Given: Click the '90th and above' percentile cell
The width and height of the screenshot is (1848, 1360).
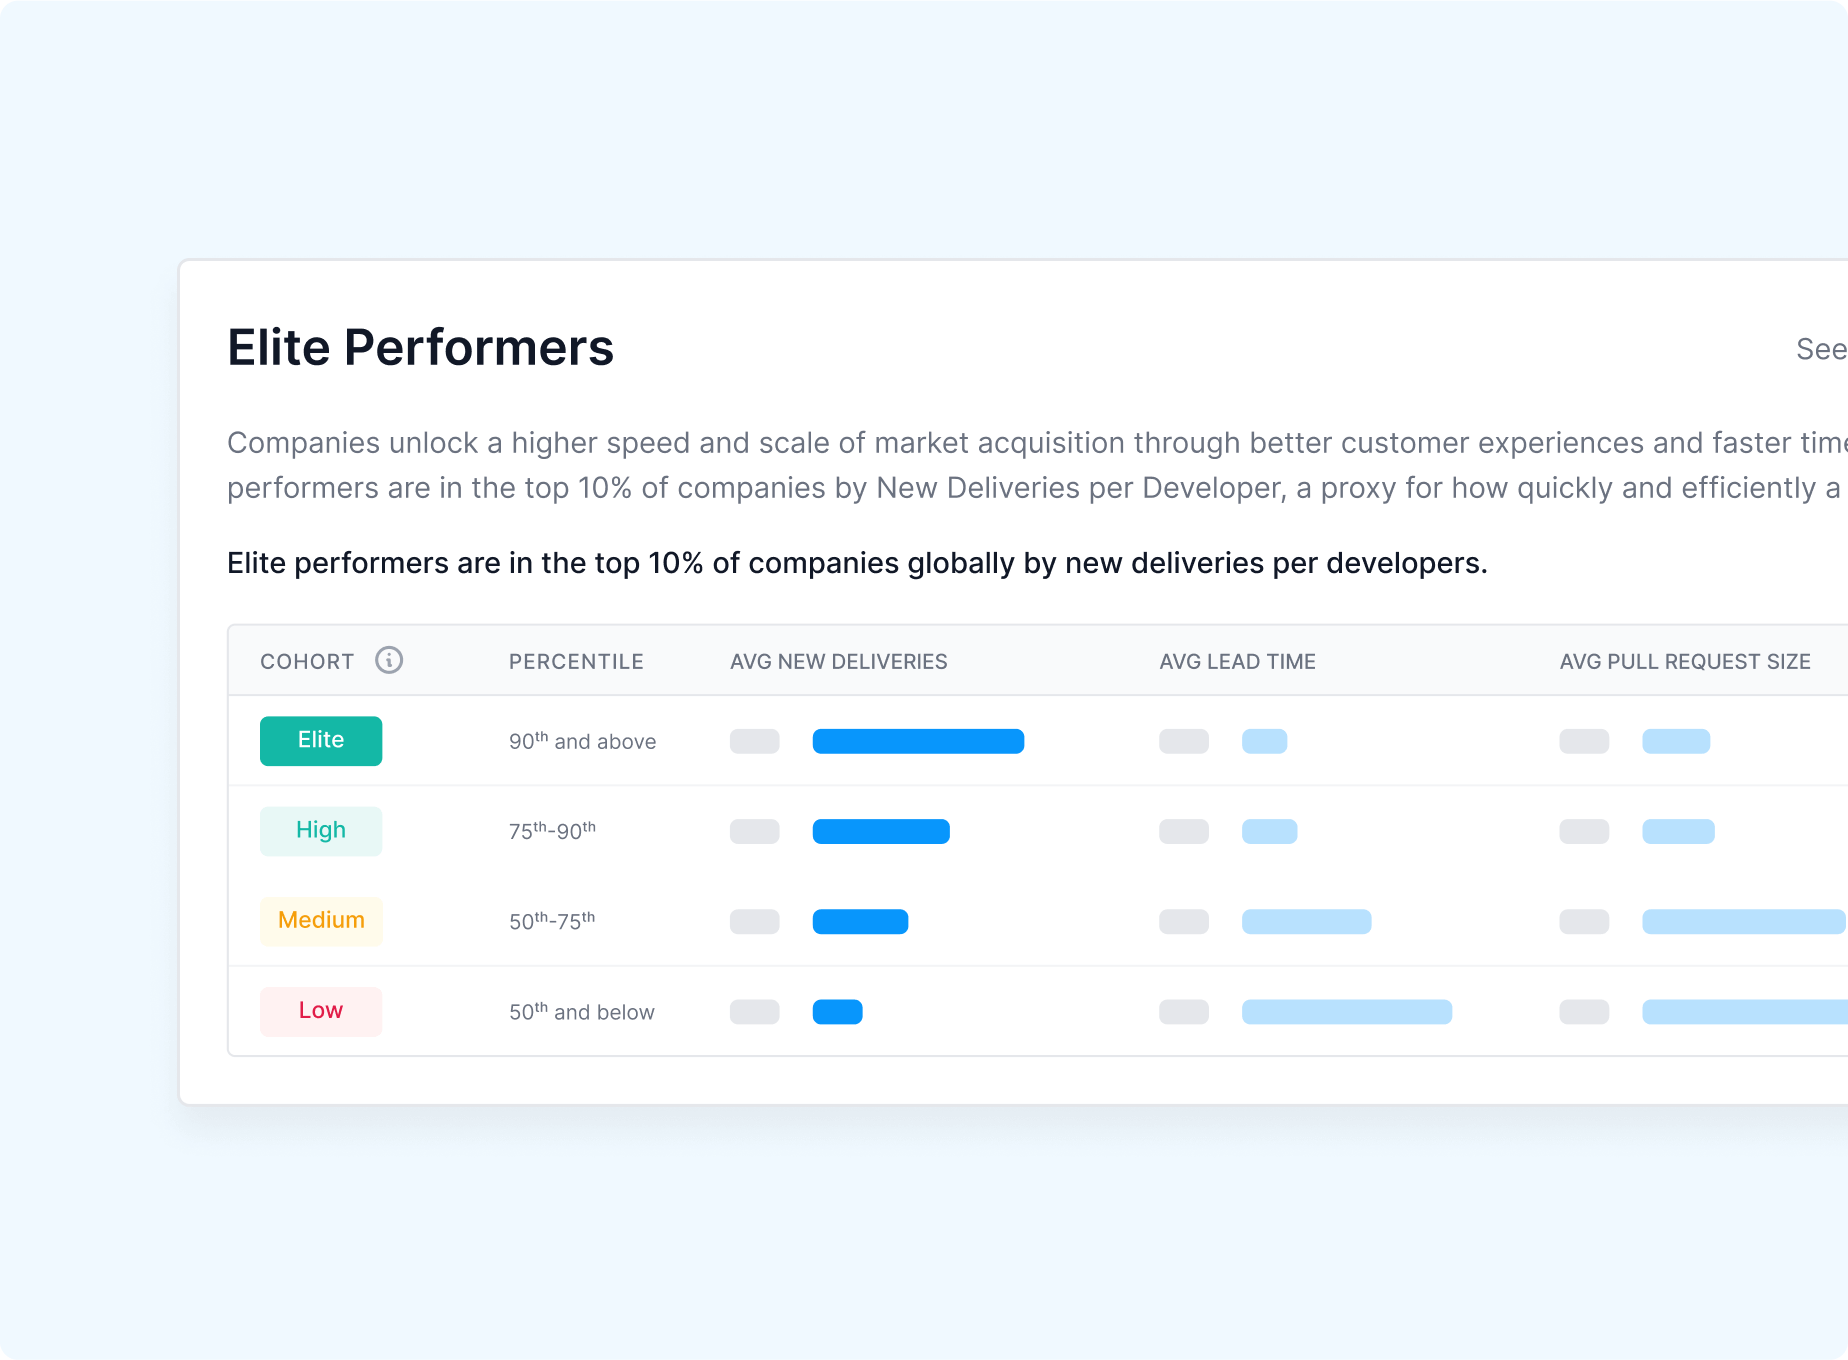Looking at the screenshot, I should 582,742.
